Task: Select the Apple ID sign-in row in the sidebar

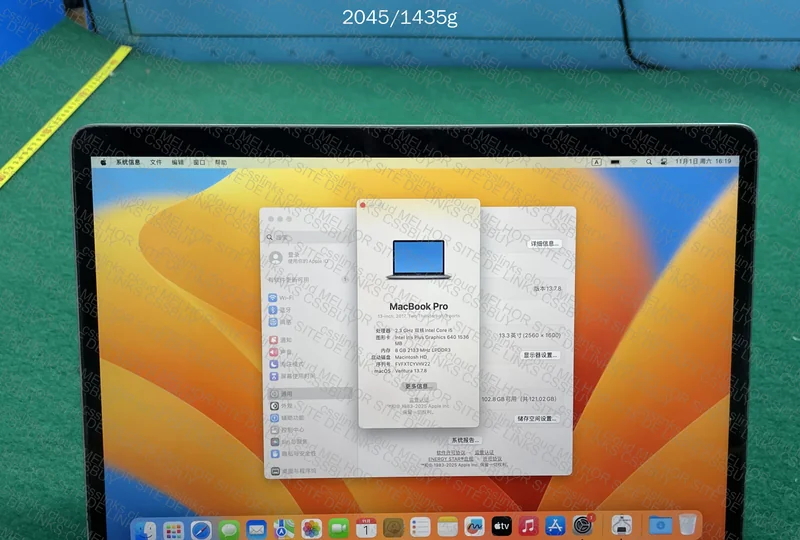Action: tap(309, 258)
